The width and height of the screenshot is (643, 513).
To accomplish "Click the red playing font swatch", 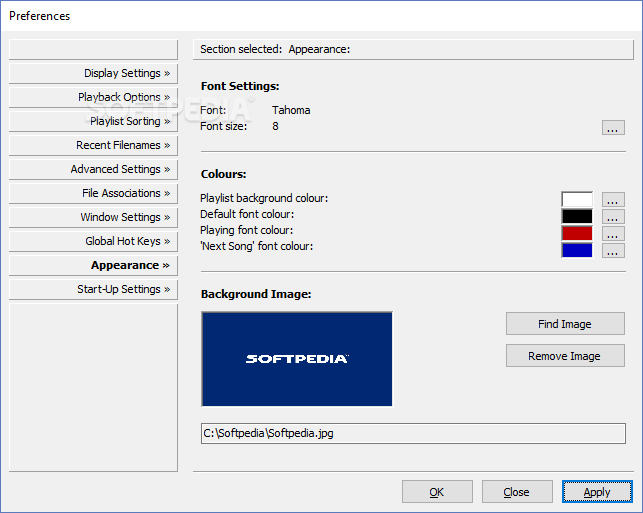I will [577, 233].
